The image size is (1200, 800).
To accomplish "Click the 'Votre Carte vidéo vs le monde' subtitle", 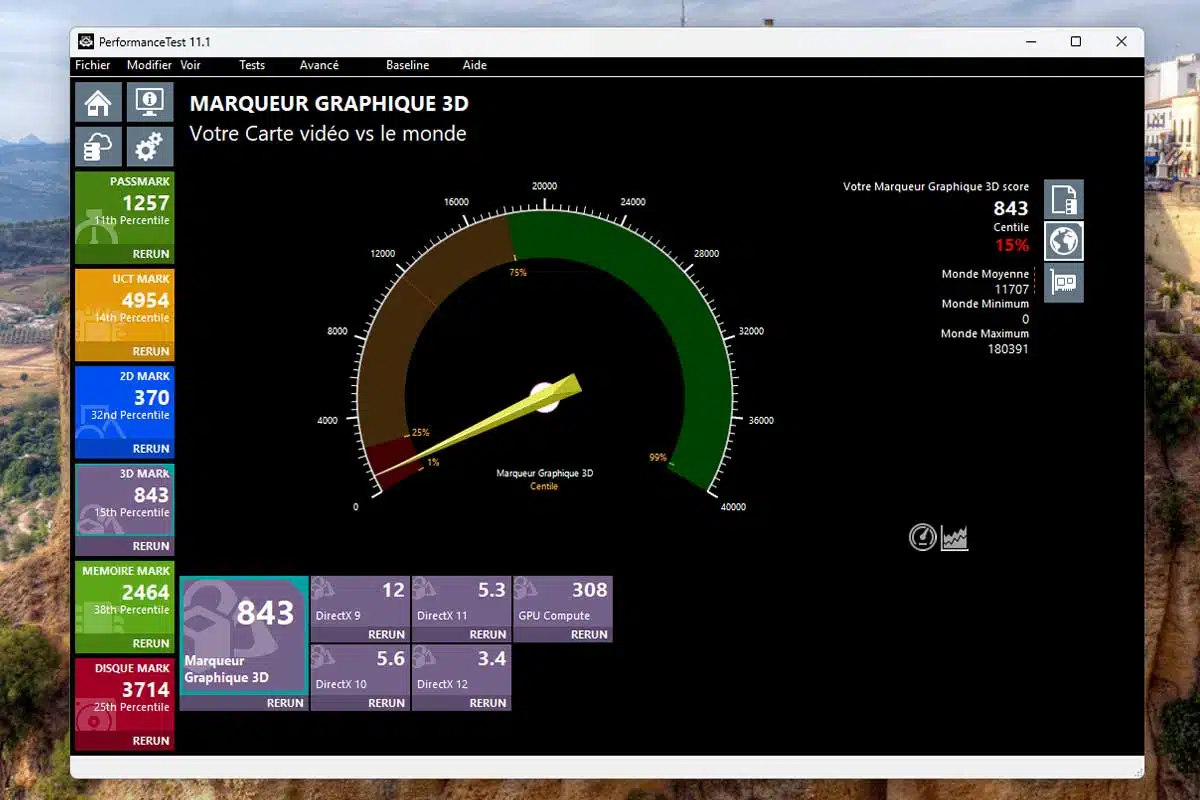I will pos(328,133).
